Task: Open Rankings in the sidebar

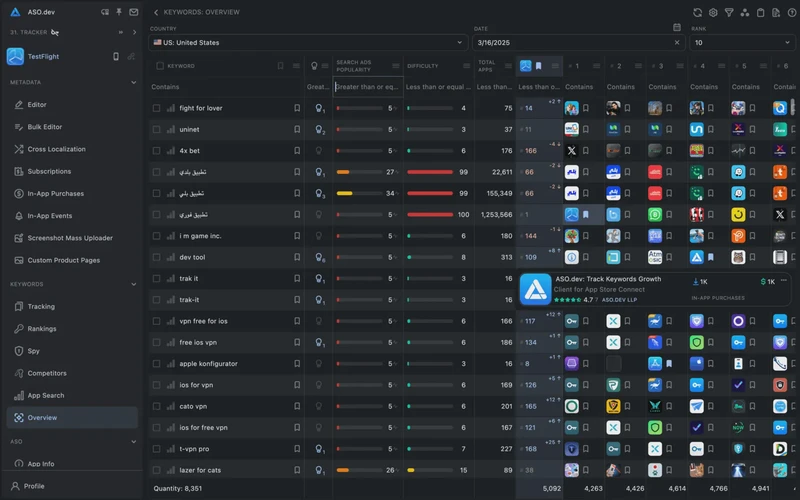Action: coord(41,328)
